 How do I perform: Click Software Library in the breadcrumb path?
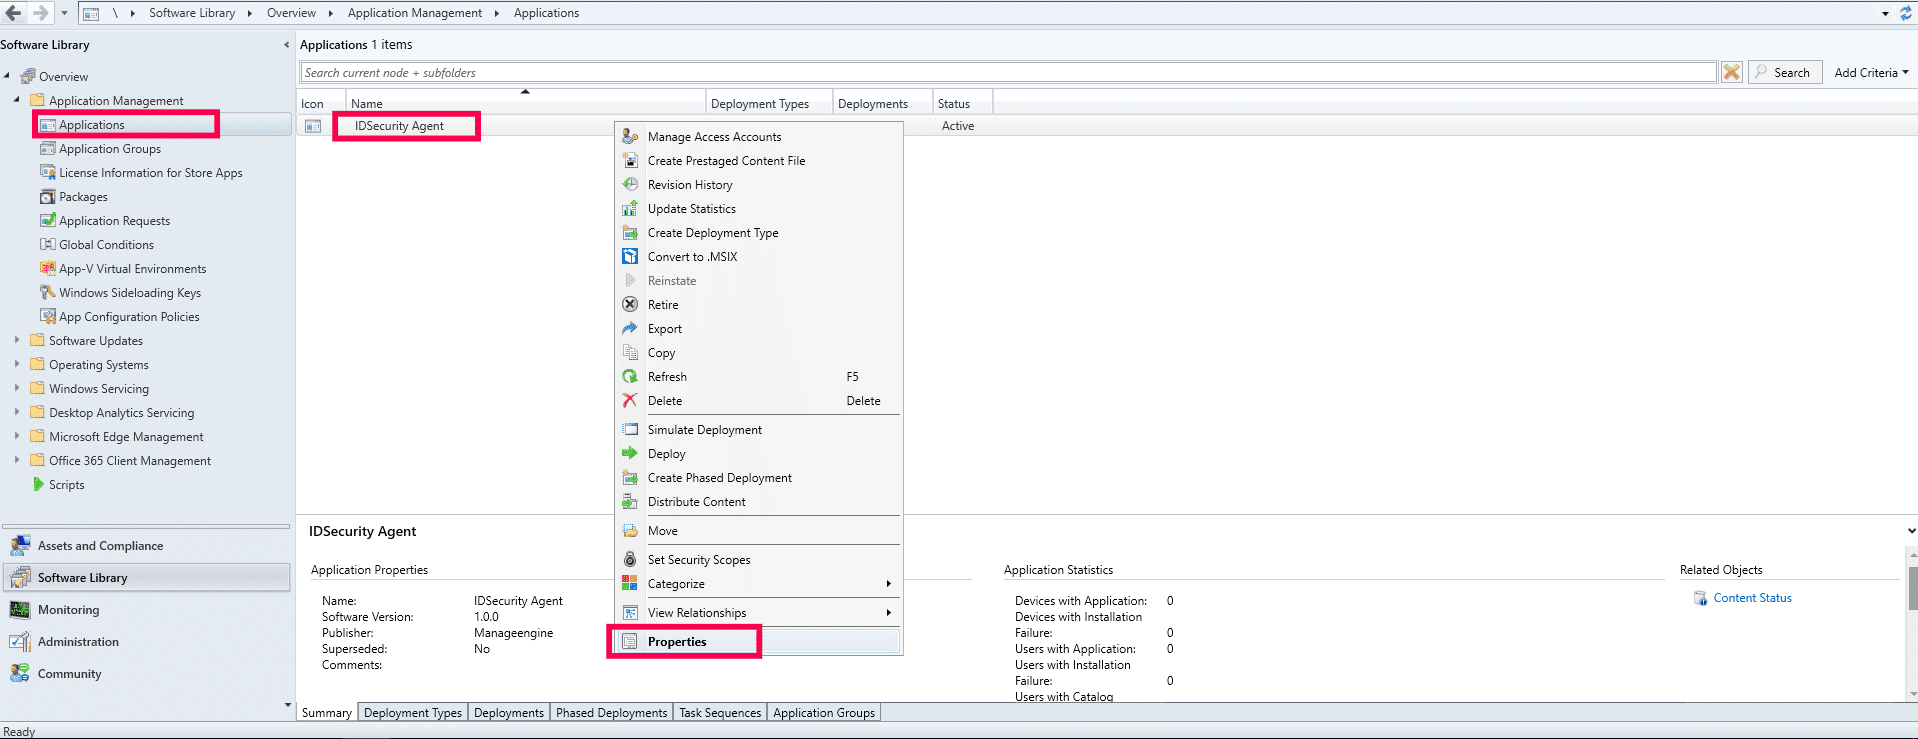pos(192,13)
